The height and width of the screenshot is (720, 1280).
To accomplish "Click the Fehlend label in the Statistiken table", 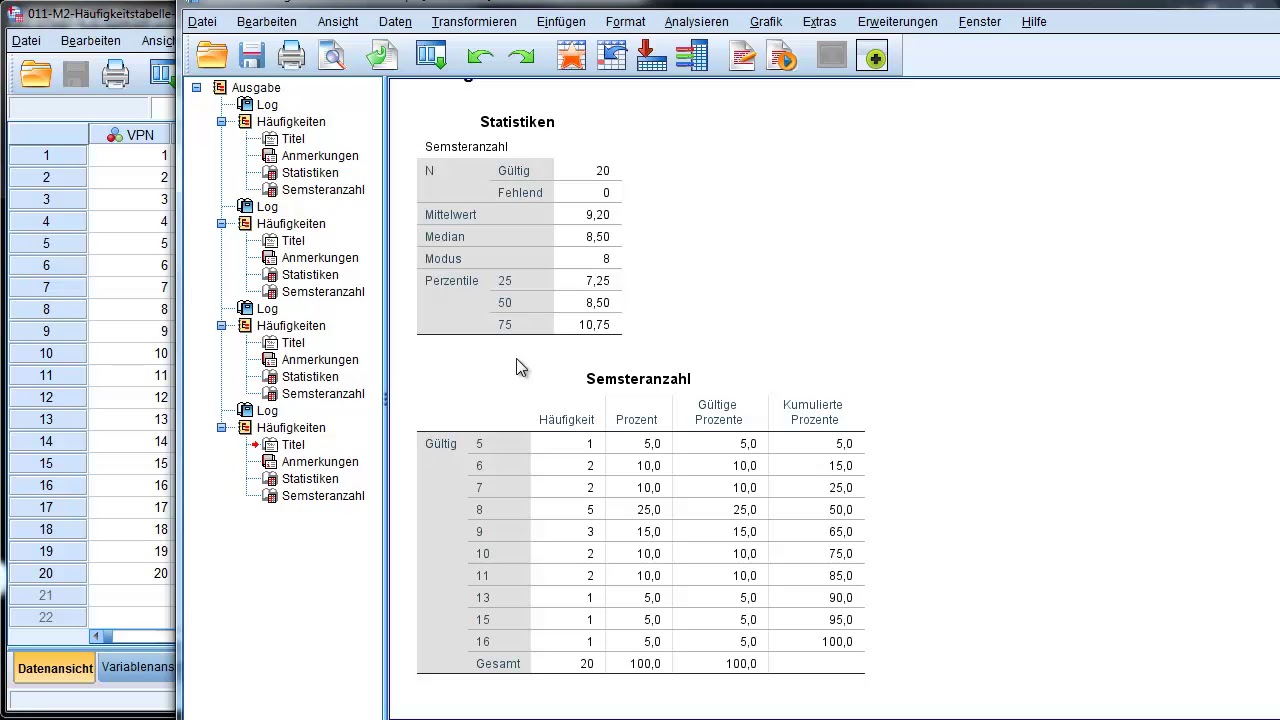I will pyautogui.click(x=520, y=193).
